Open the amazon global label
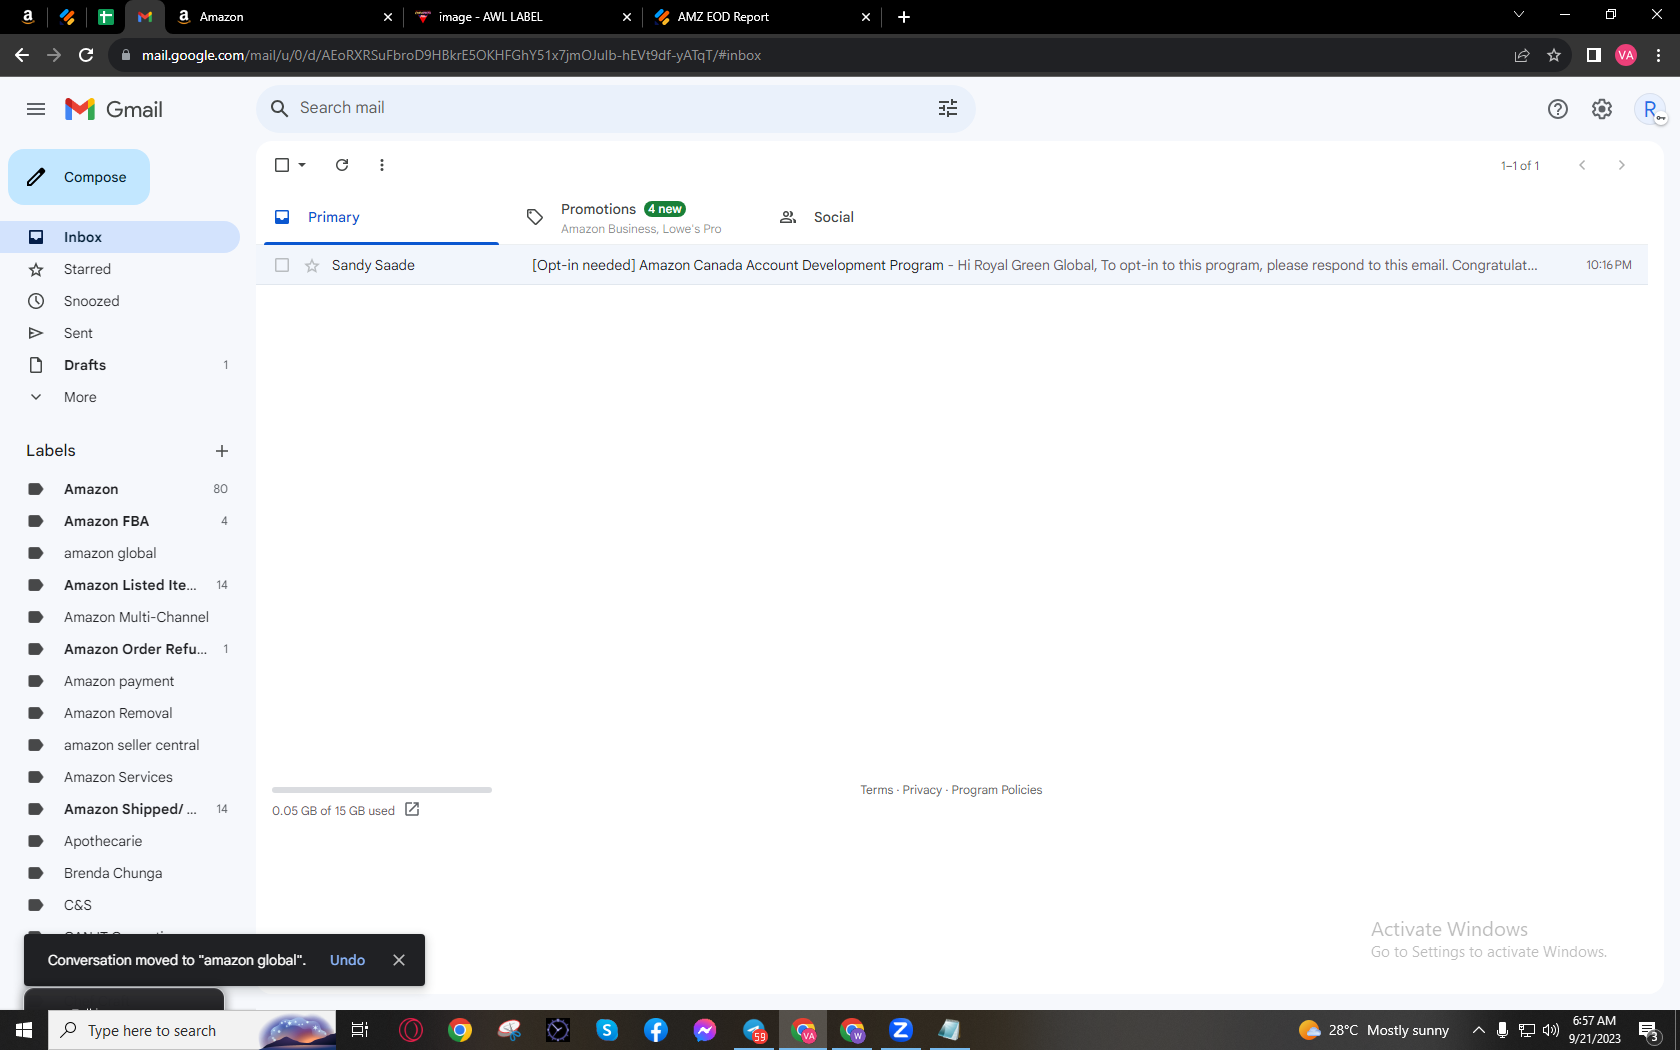This screenshot has height=1050, width=1680. [120, 553]
